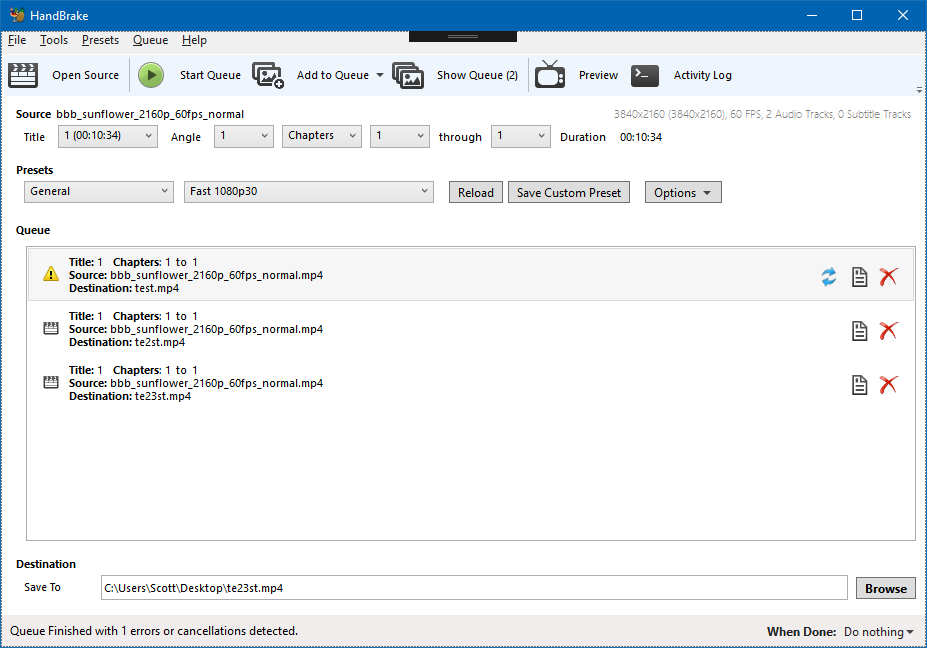Image resolution: width=927 pixels, height=648 pixels.
Task: Expand the Options dropdown button
Action: pos(683,193)
